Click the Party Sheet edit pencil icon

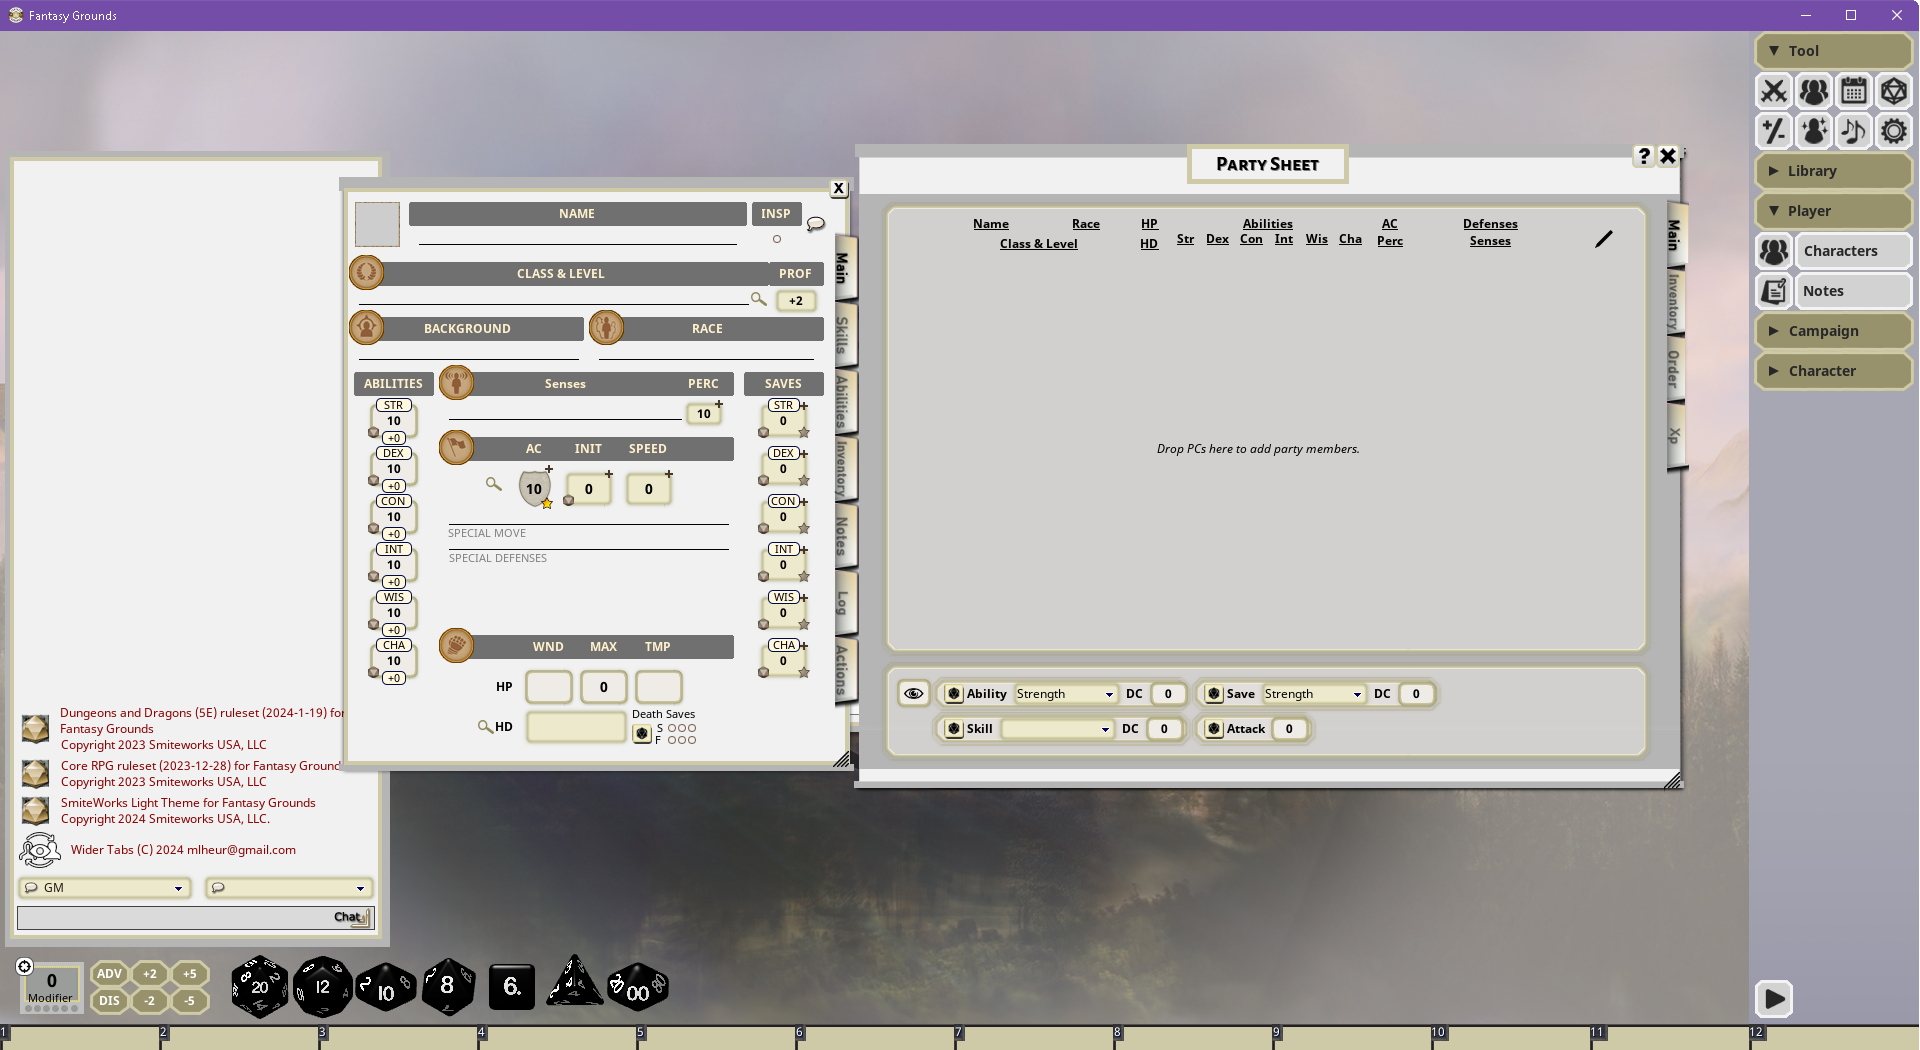pyautogui.click(x=1603, y=239)
